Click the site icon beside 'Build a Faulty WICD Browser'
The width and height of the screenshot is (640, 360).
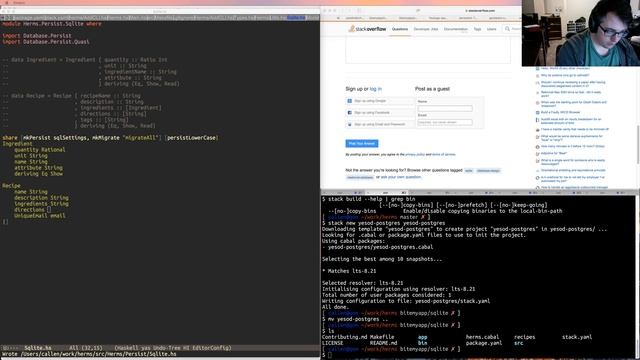[x=538, y=112]
